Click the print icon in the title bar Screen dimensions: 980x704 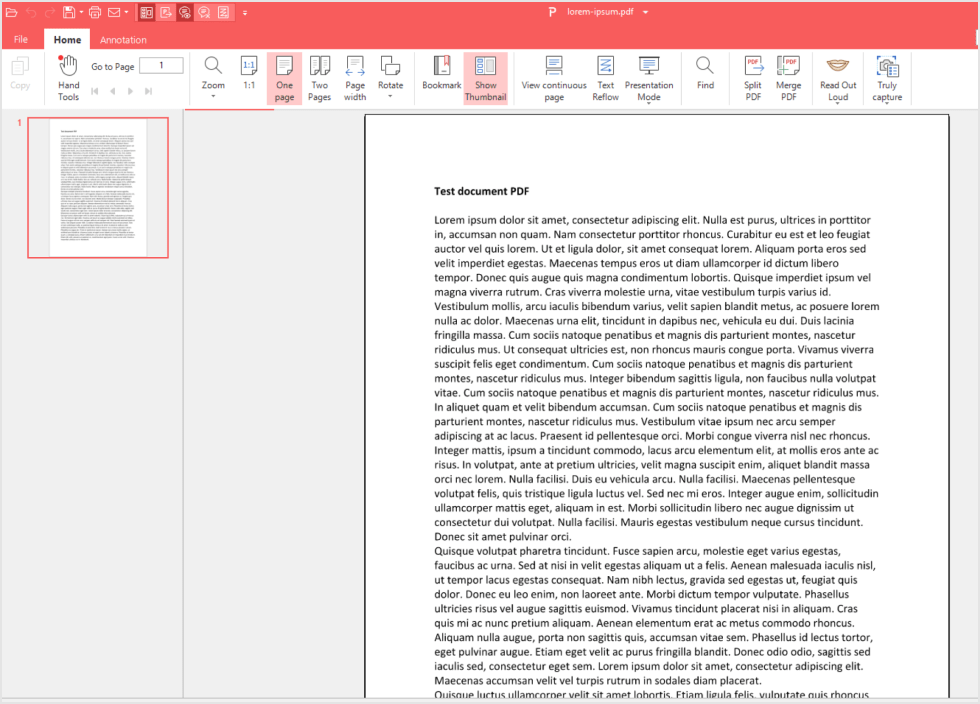(95, 12)
